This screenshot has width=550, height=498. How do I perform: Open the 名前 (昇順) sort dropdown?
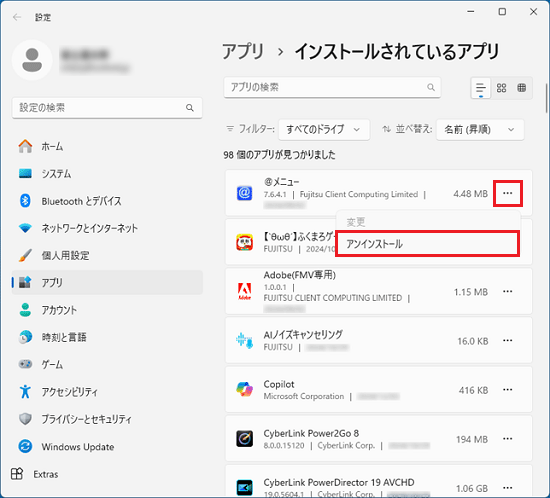pyautogui.click(x=480, y=130)
